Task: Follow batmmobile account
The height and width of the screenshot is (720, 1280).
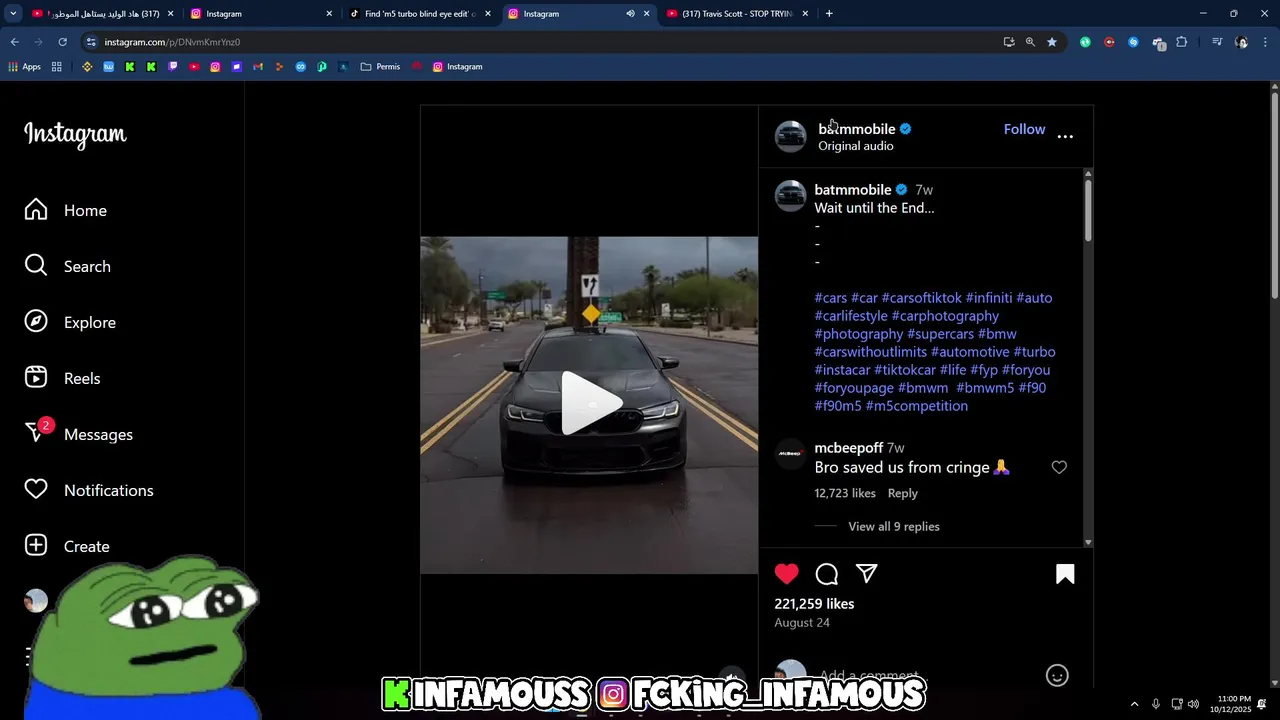Action: 1024,129
